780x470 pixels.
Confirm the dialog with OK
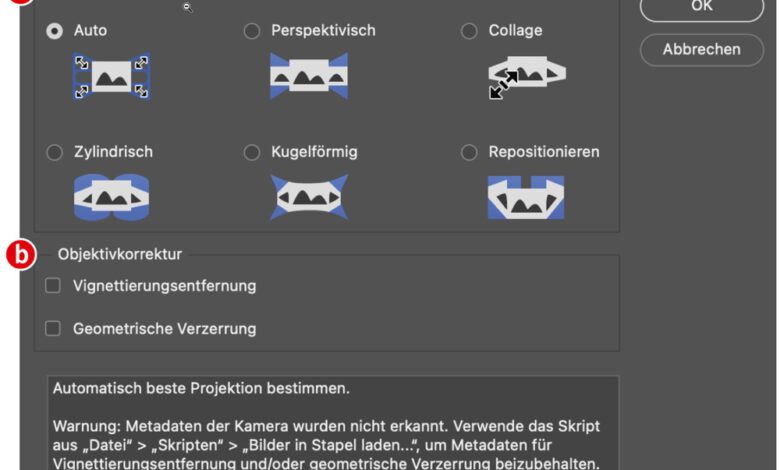(701, 8)
